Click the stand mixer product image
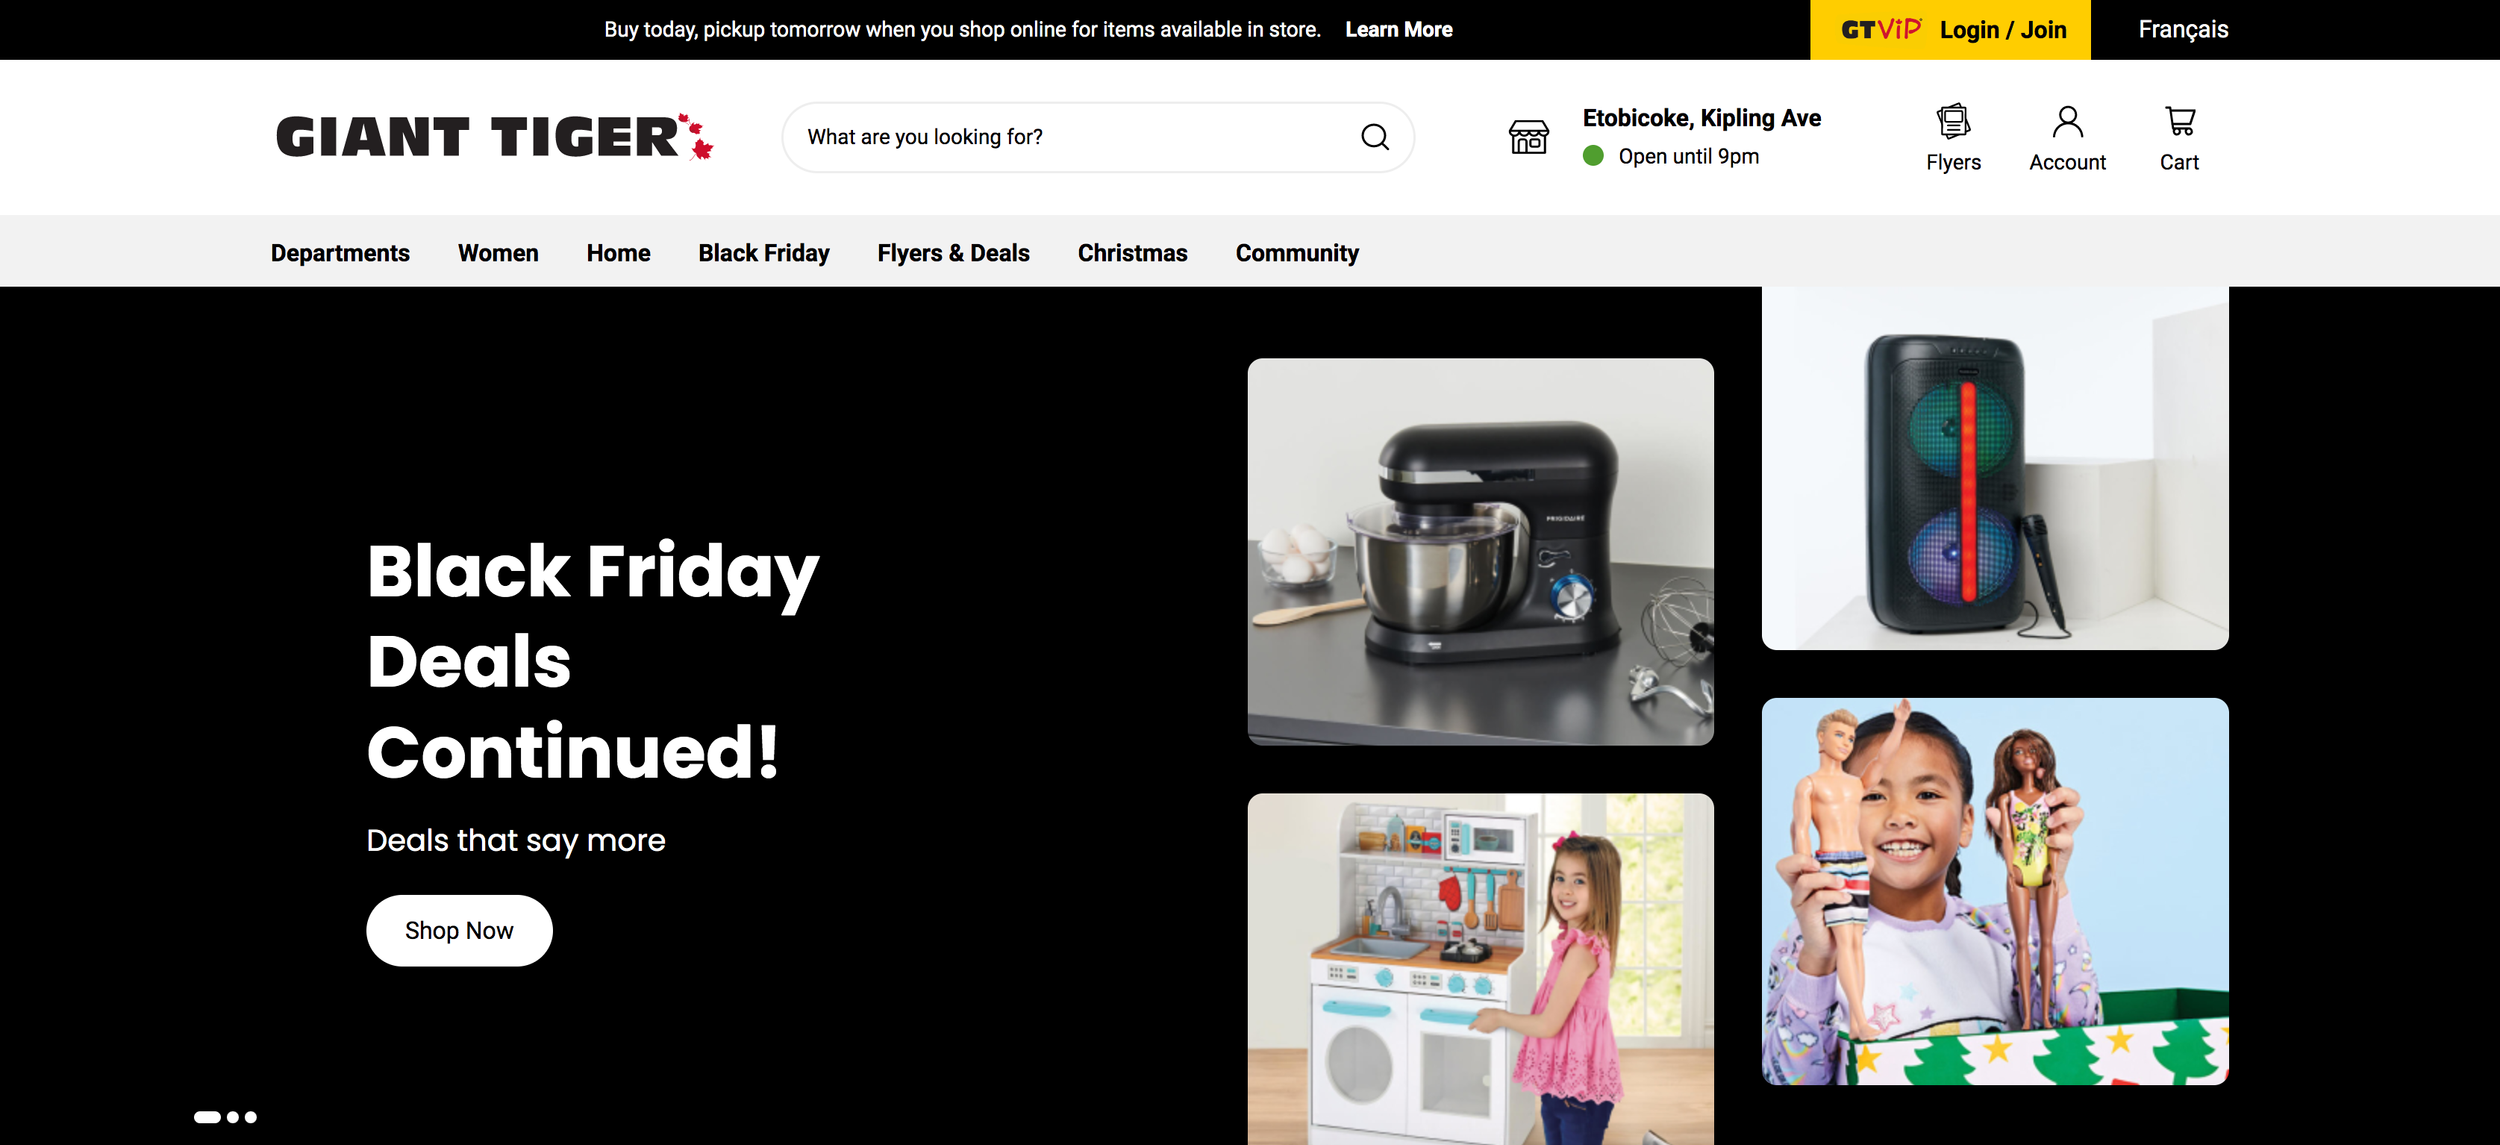 [x=1480, y=552]
